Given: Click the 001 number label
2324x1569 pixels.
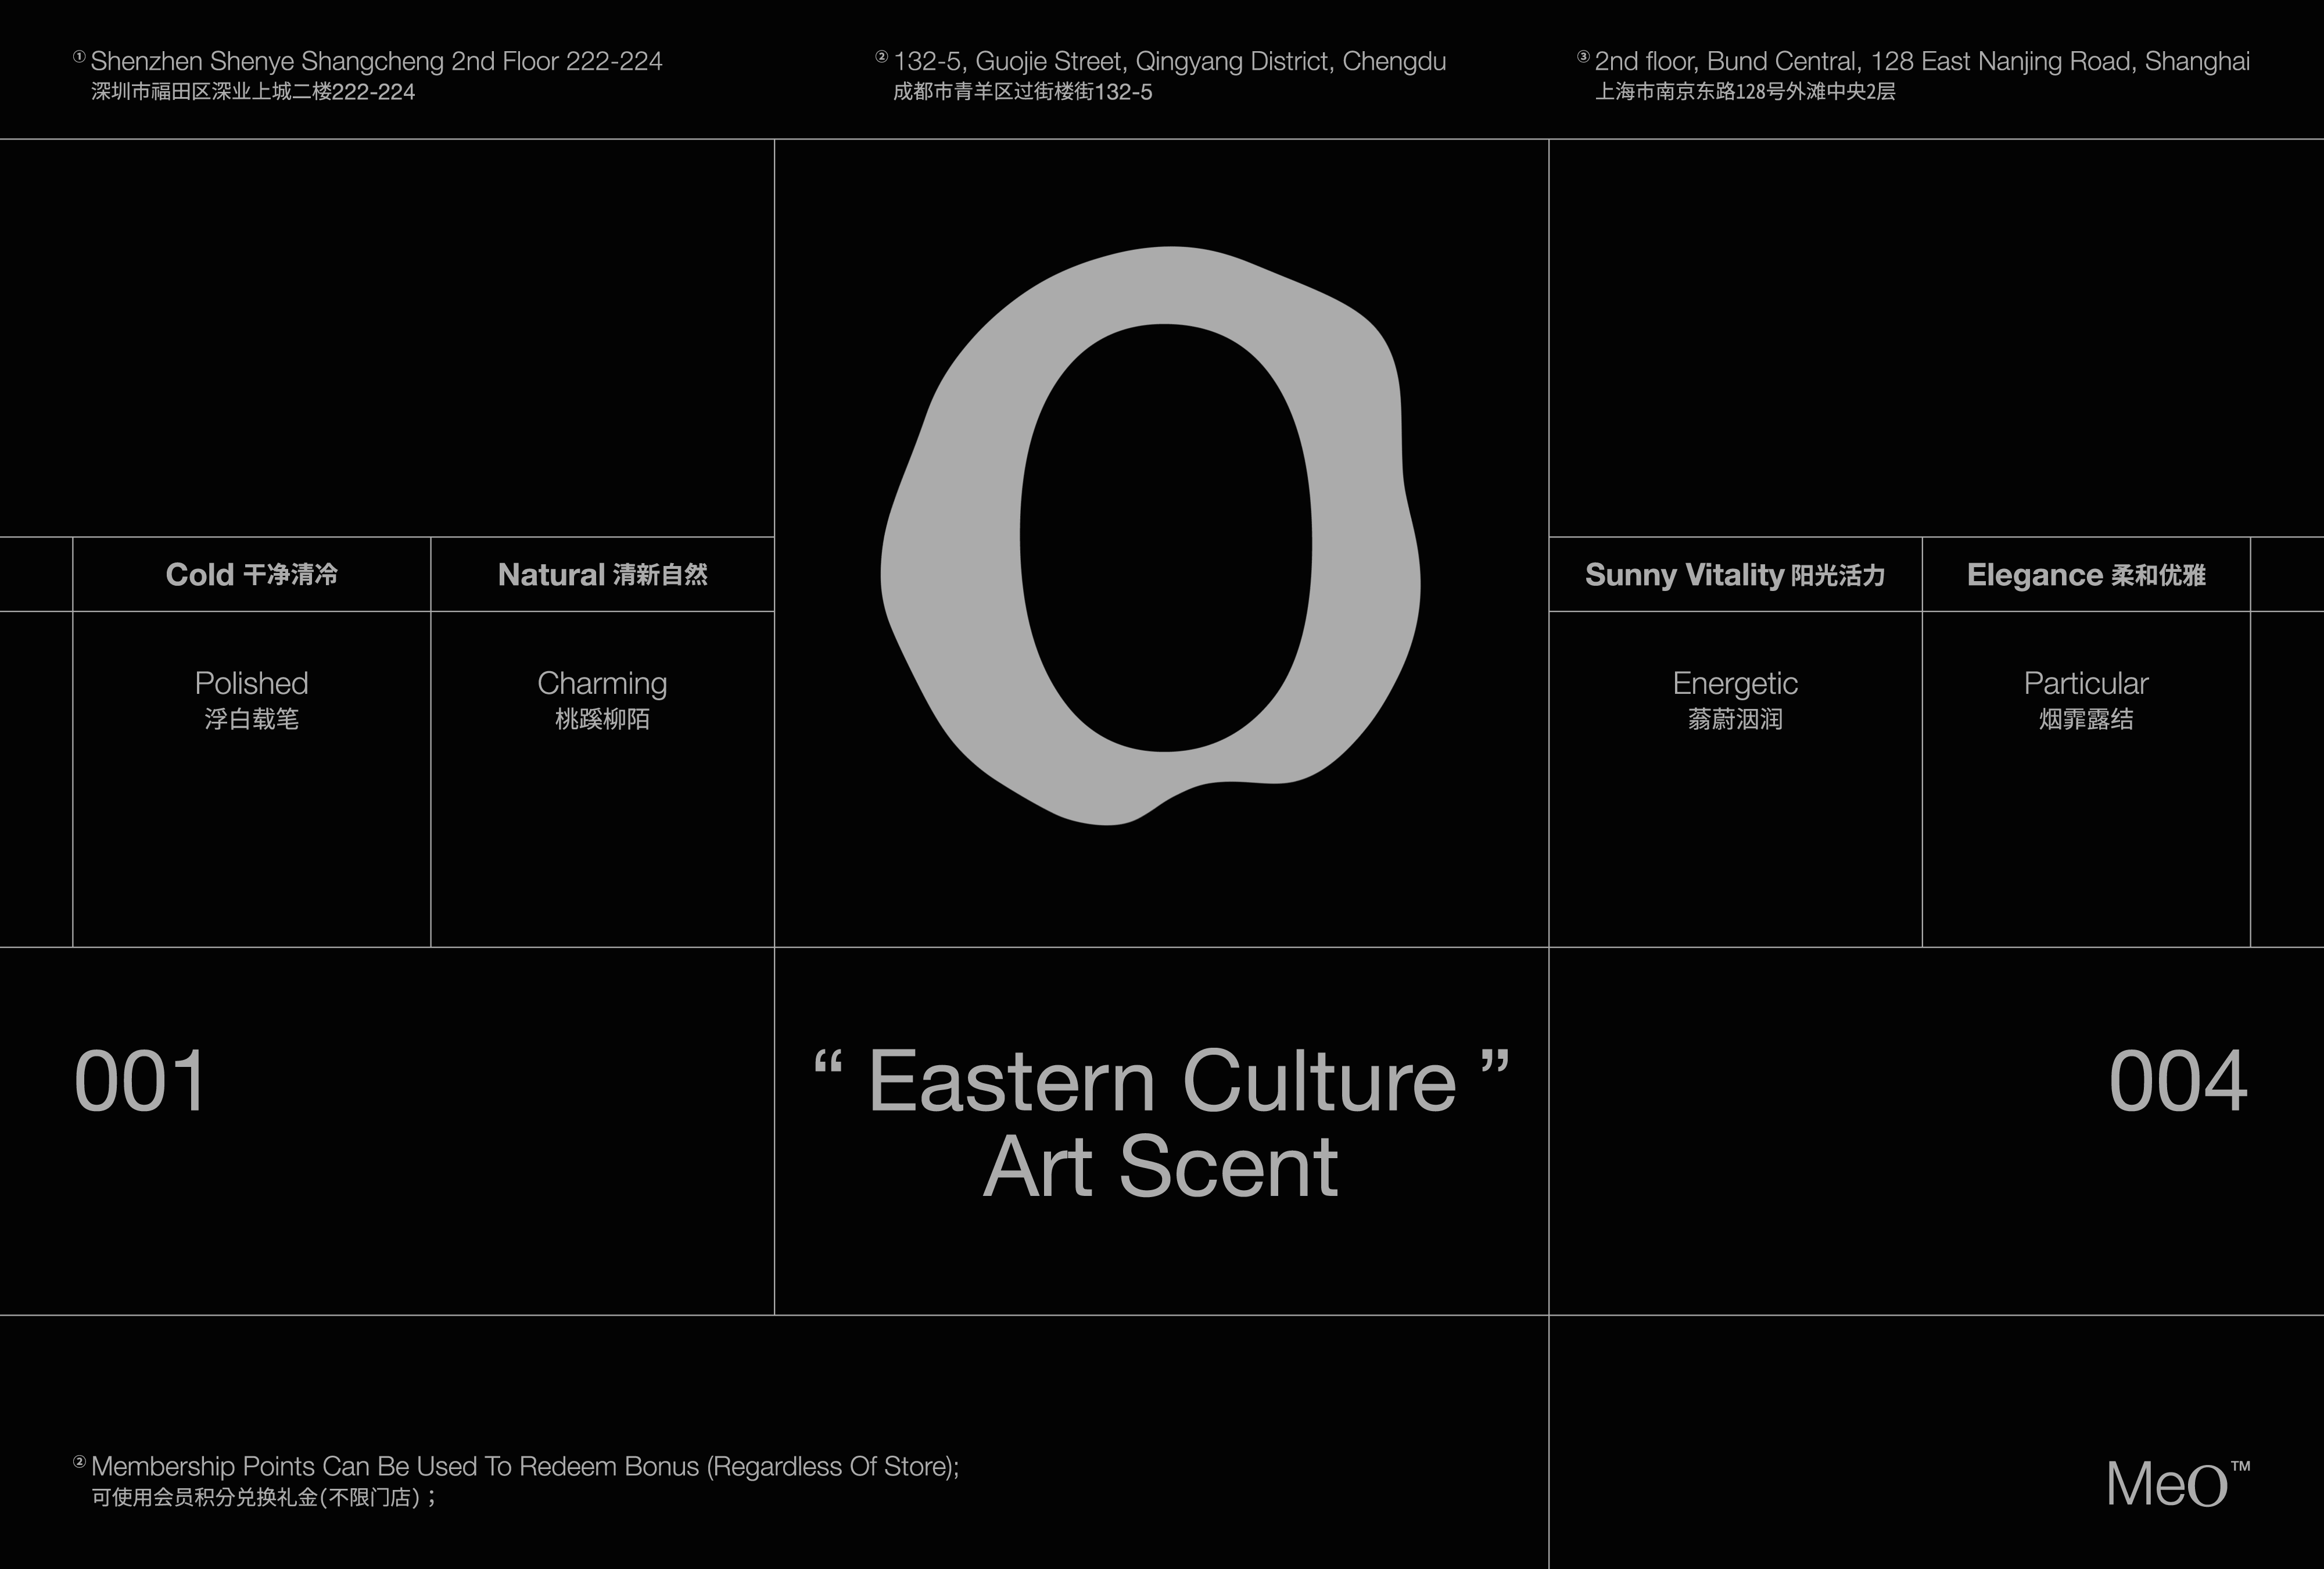Looking at the screenshot, I should point(141,1082).
